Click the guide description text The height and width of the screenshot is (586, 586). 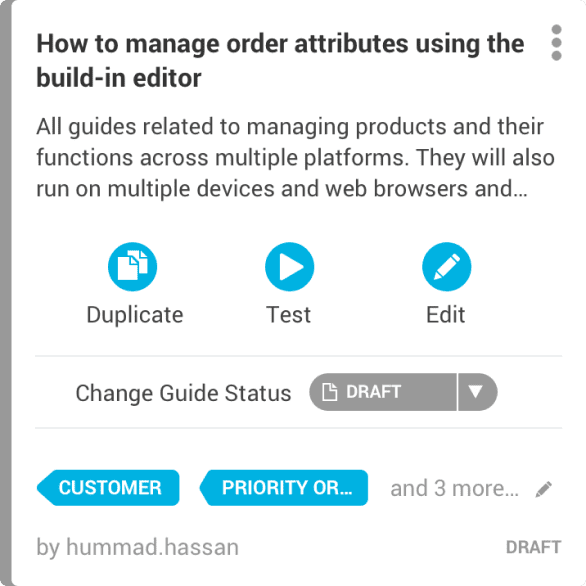(x=295, y=157)
